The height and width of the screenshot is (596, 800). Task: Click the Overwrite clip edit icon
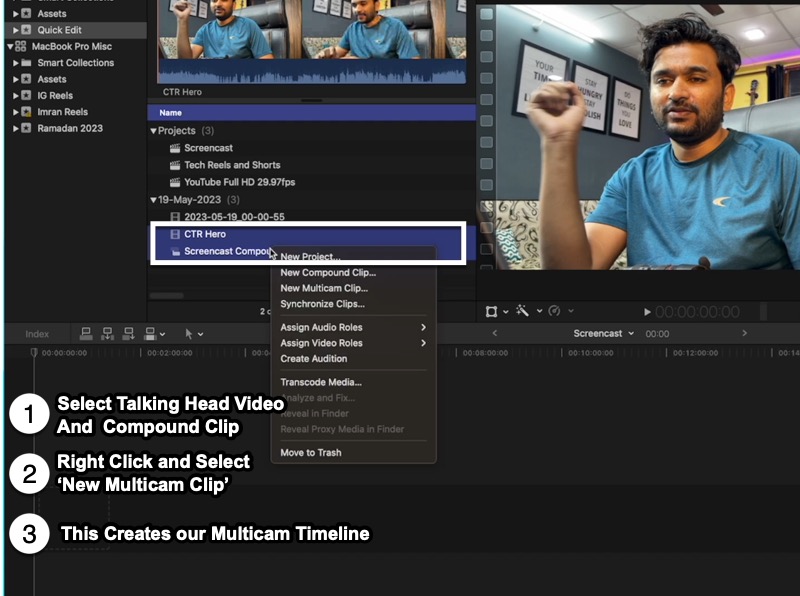tap(150, 334)
